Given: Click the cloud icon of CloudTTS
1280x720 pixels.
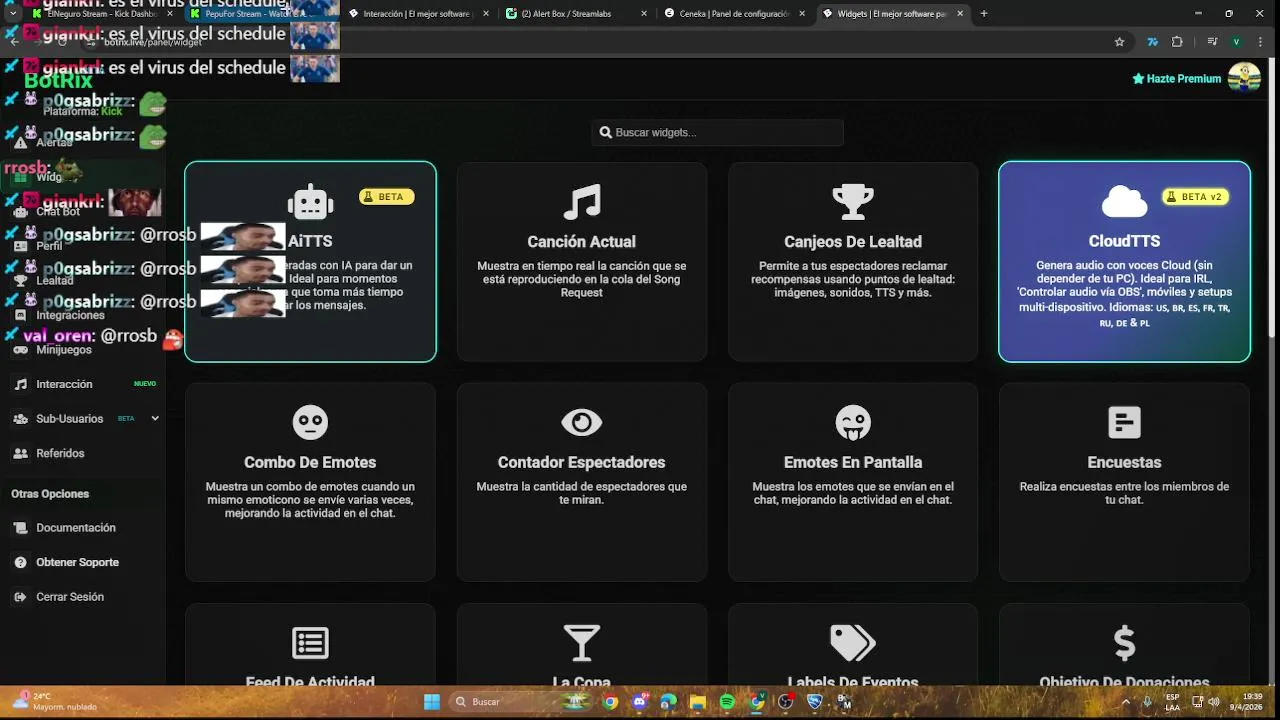Looking at the screenshot, I should click(x=1124, y=202).
